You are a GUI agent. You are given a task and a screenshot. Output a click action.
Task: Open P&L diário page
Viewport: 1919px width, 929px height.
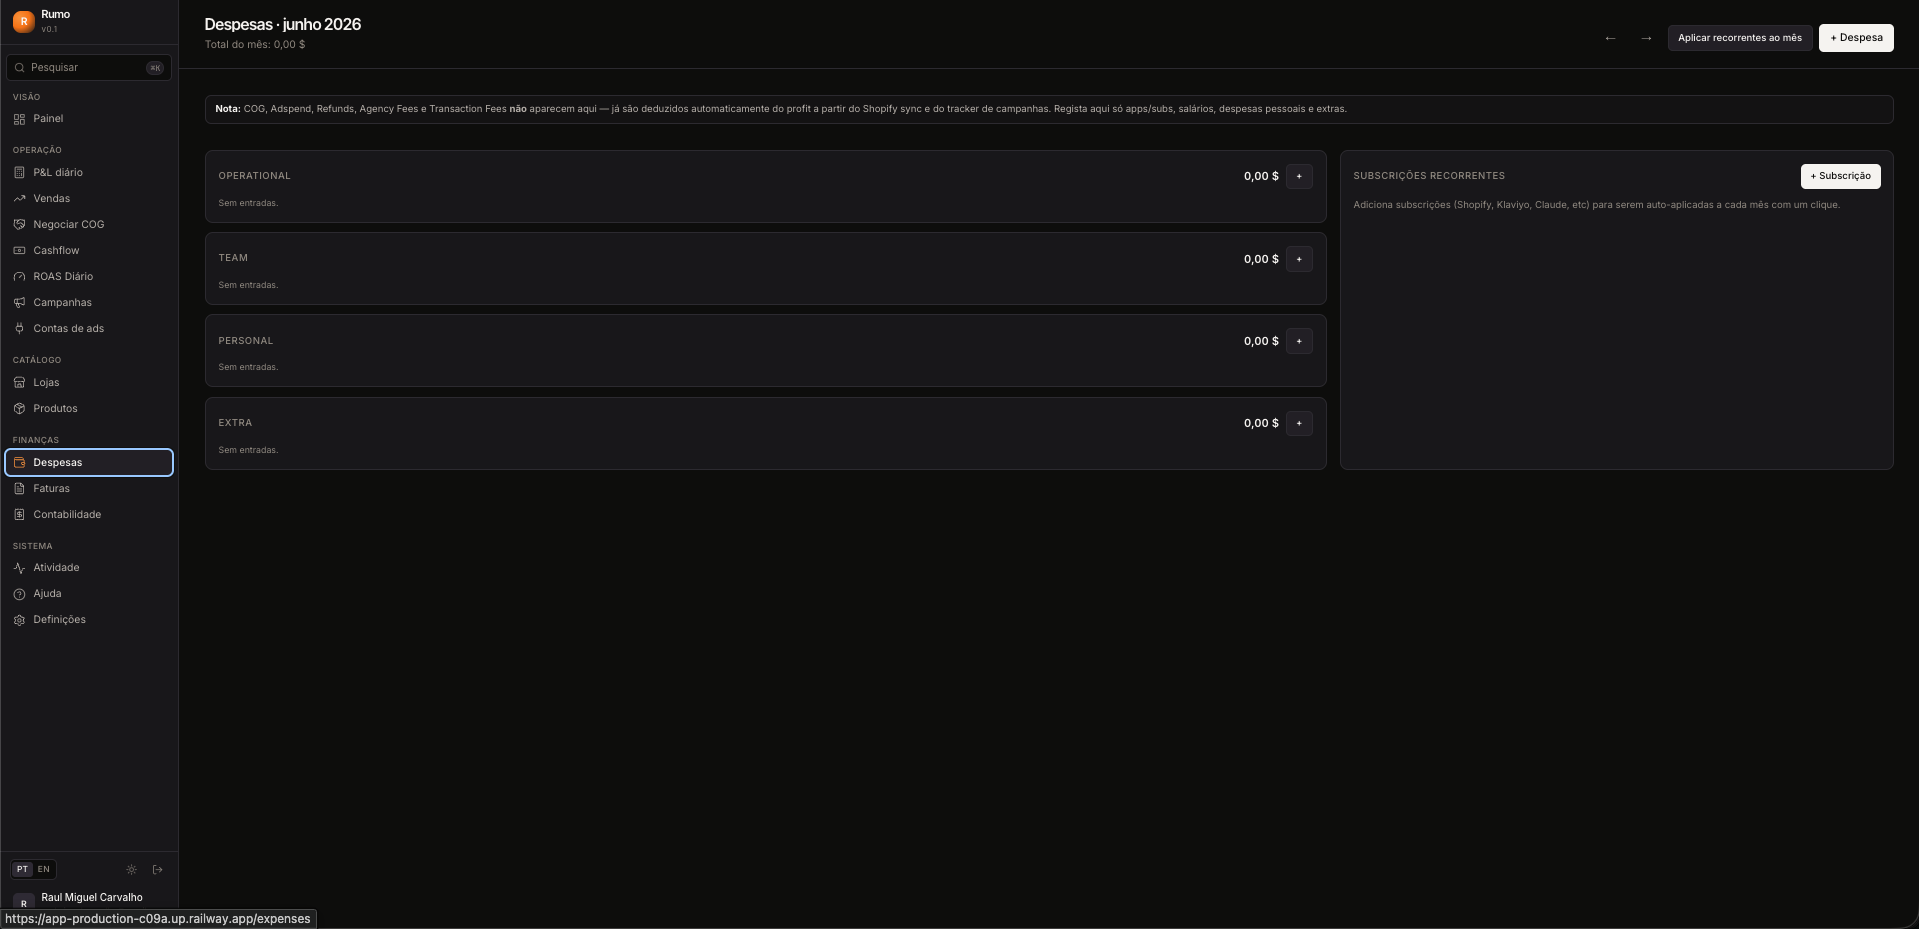[x=89, y=173]
